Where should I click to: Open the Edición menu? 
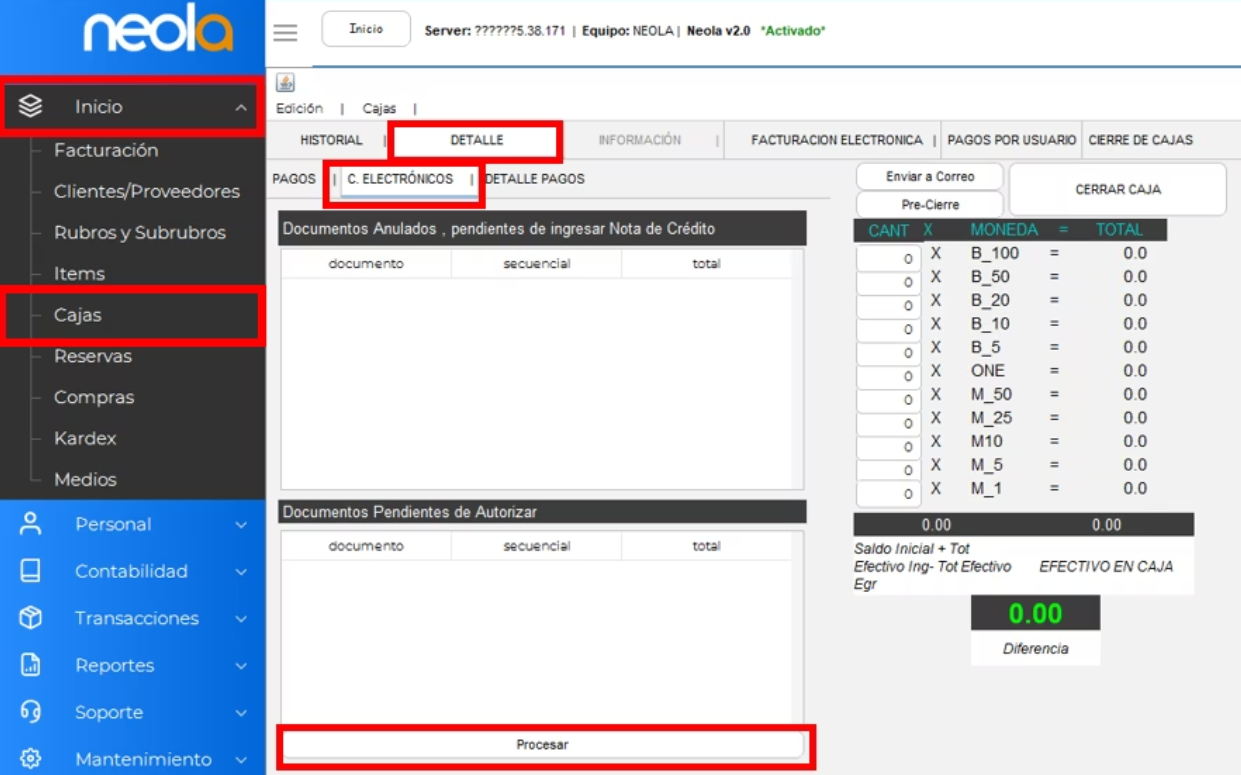click(x=299, y=108)
